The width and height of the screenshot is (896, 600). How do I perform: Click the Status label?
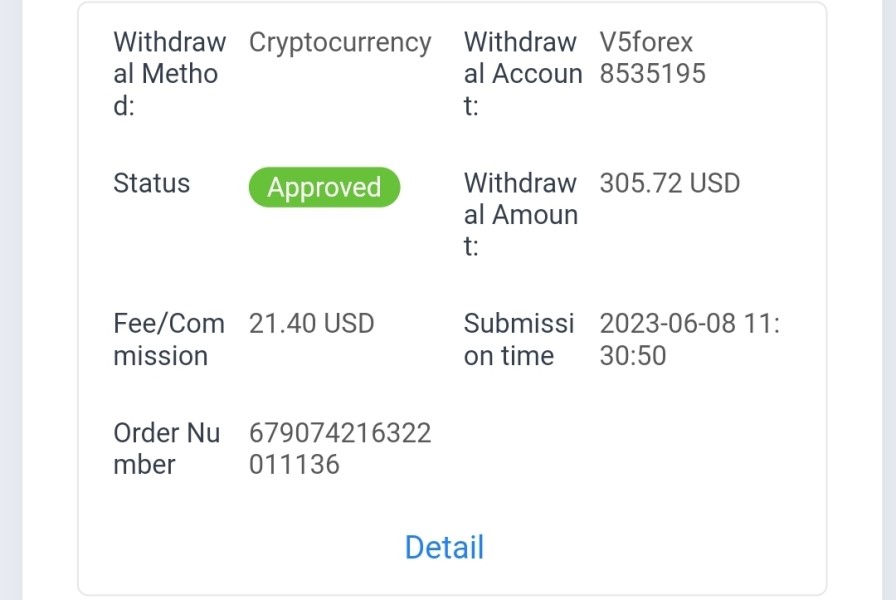[151, 184]
